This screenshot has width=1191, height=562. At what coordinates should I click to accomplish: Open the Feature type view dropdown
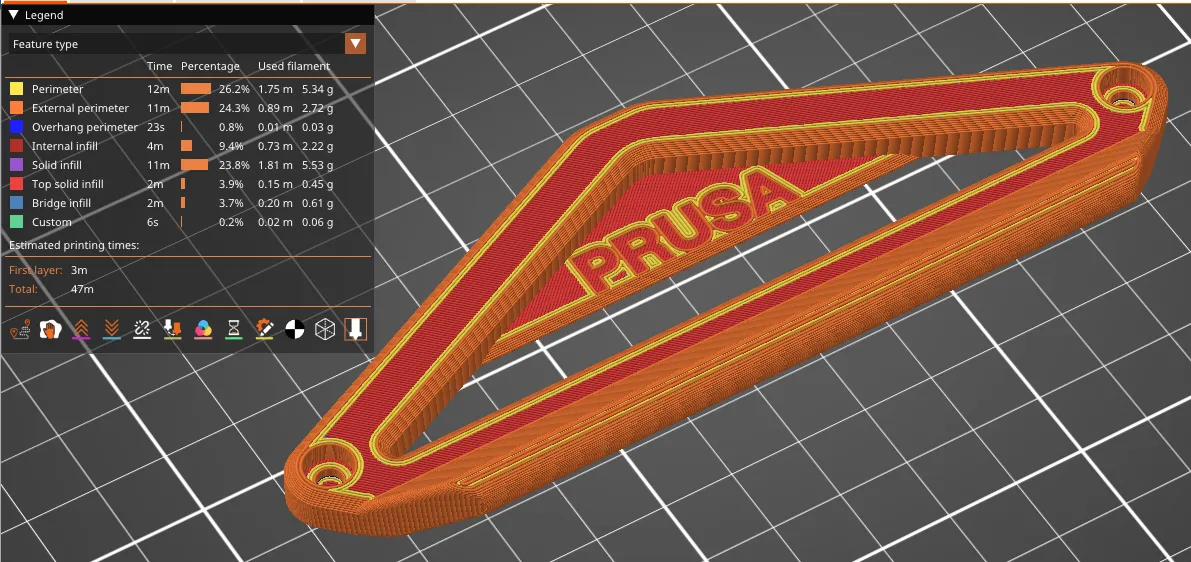pyautogui.click(x=188, y=44)
